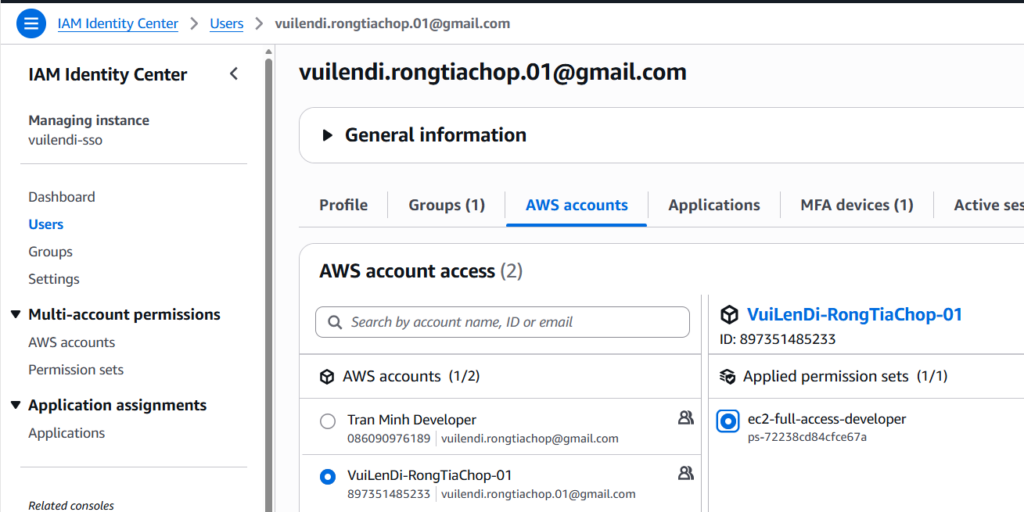Go to Users breadcrumb link
The height and width of the screenshot is (512, 1024).
coord(227,24)
